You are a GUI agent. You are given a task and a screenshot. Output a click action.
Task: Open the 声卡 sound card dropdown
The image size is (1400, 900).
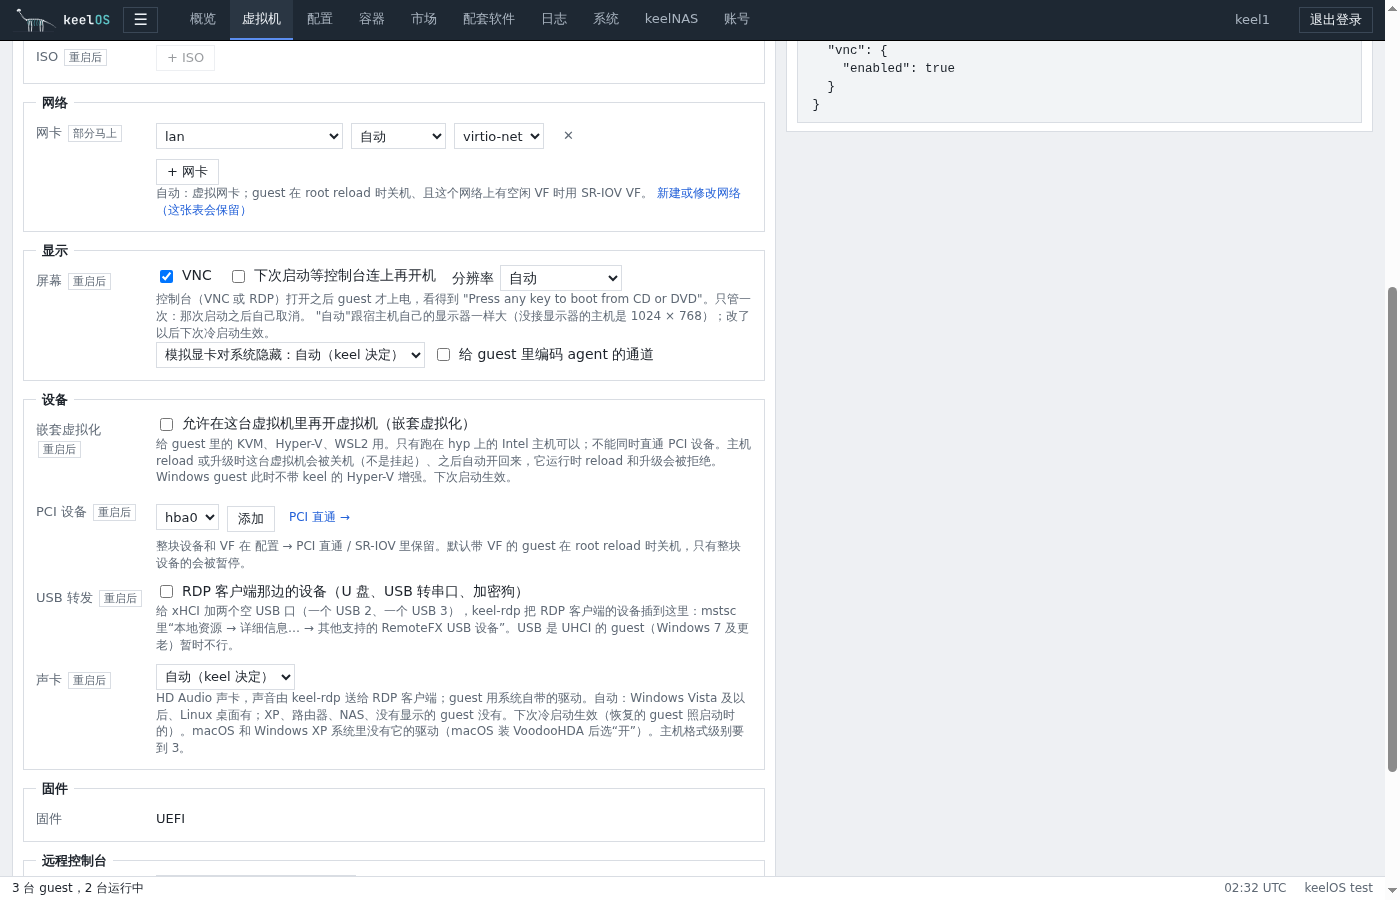[x=225, y=677]
